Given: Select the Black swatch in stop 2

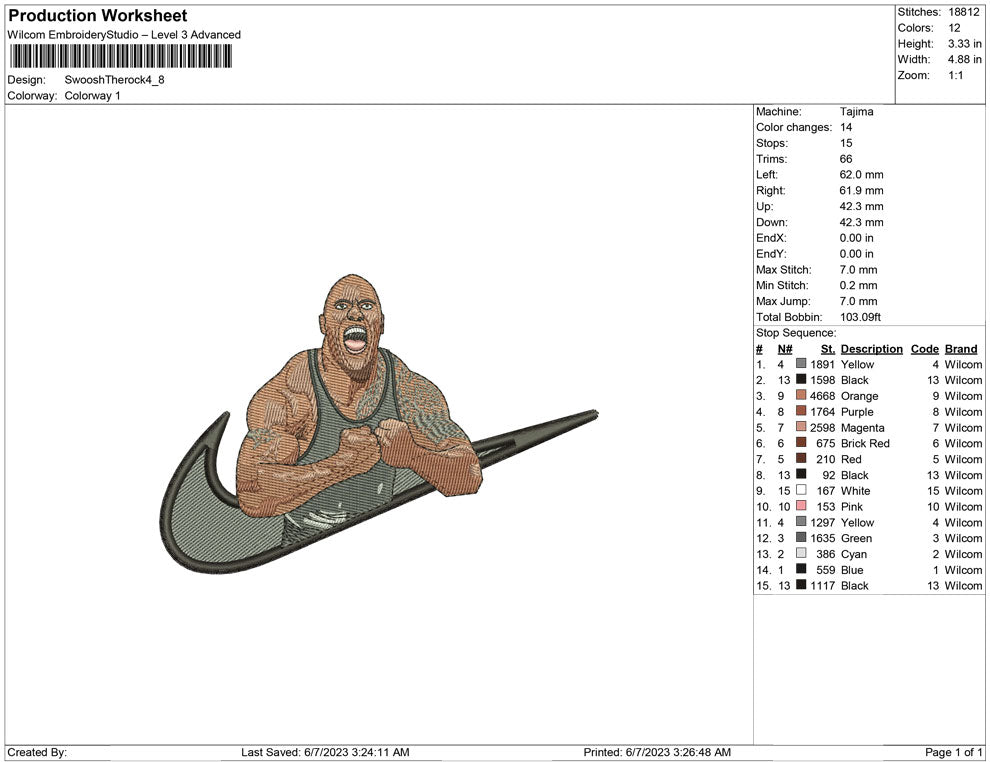Looking at the screenshot, I should (801, 379).
